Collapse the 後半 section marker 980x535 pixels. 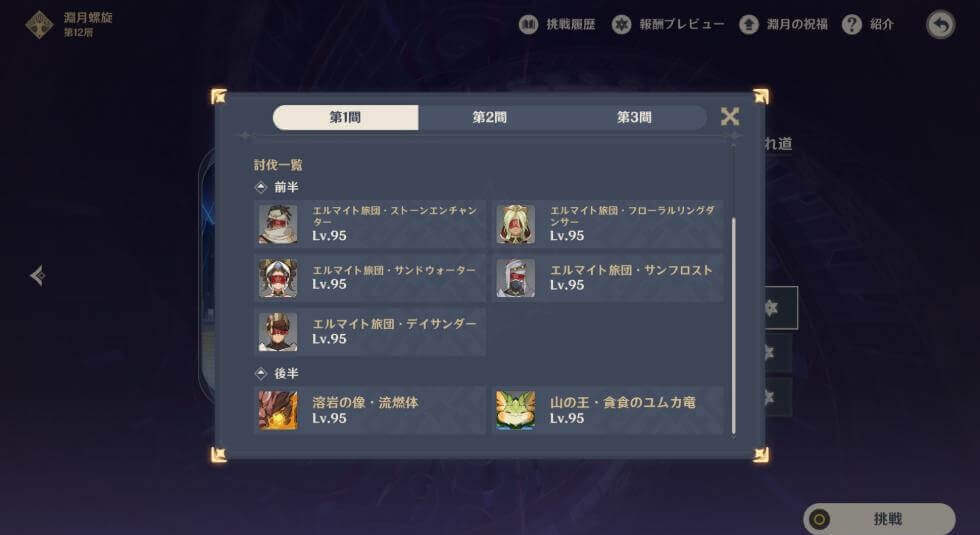pyautogui.click(x=261, y=373)
